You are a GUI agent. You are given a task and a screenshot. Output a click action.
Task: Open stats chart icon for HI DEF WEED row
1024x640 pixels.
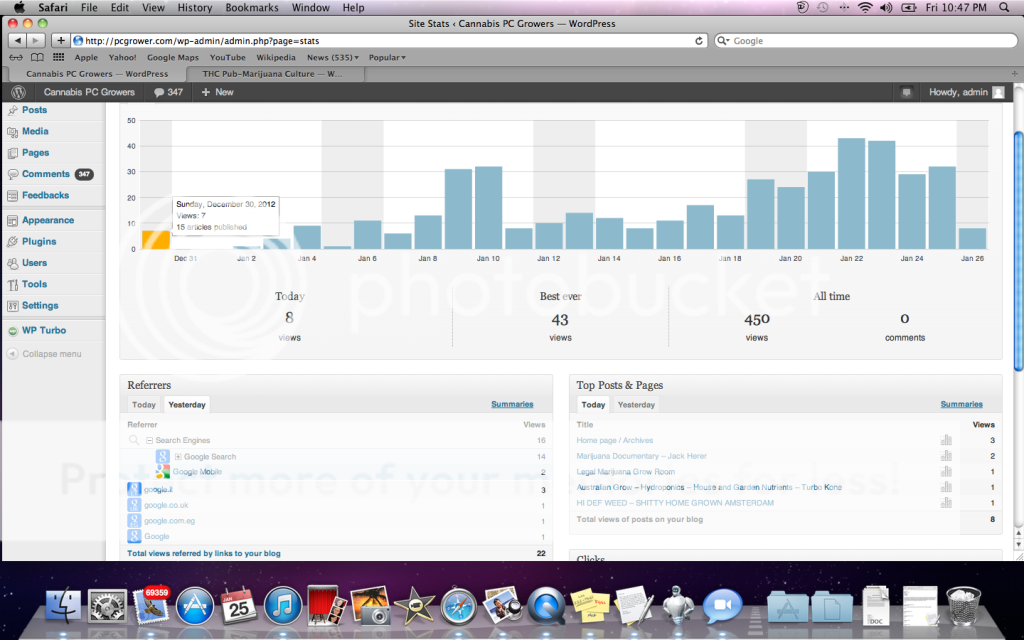(946, 503)
